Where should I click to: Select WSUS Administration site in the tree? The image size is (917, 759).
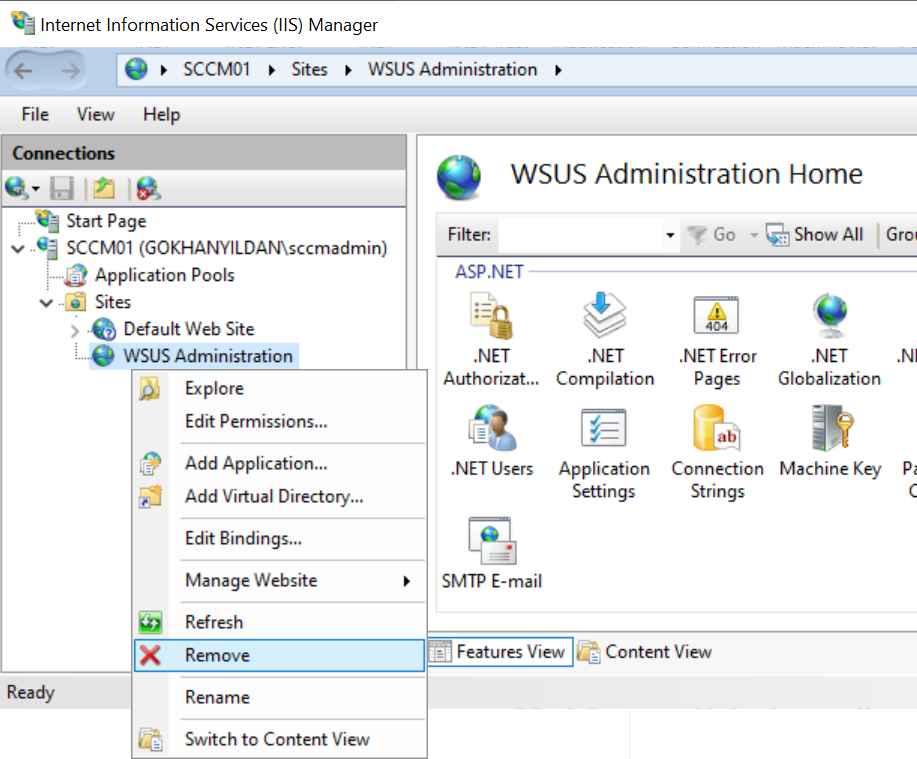click(208, 356)
